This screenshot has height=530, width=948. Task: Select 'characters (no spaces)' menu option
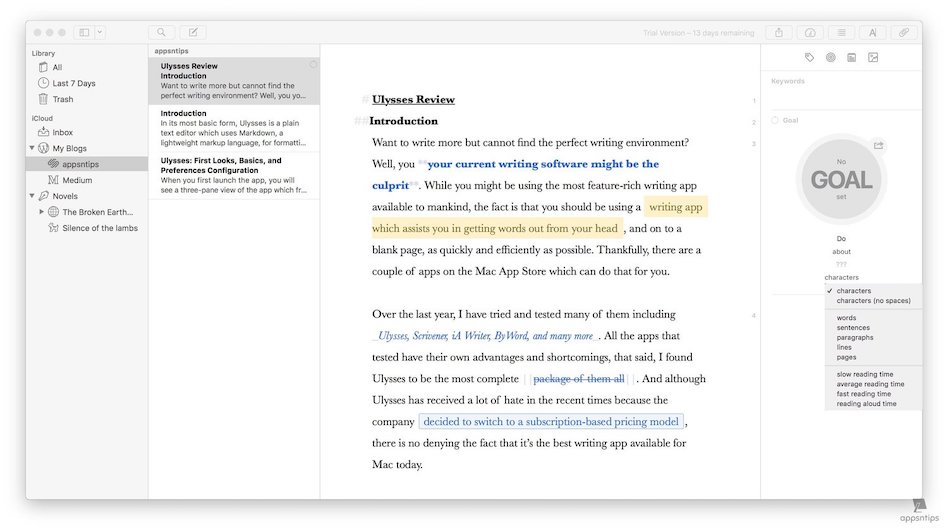(873, 300)
